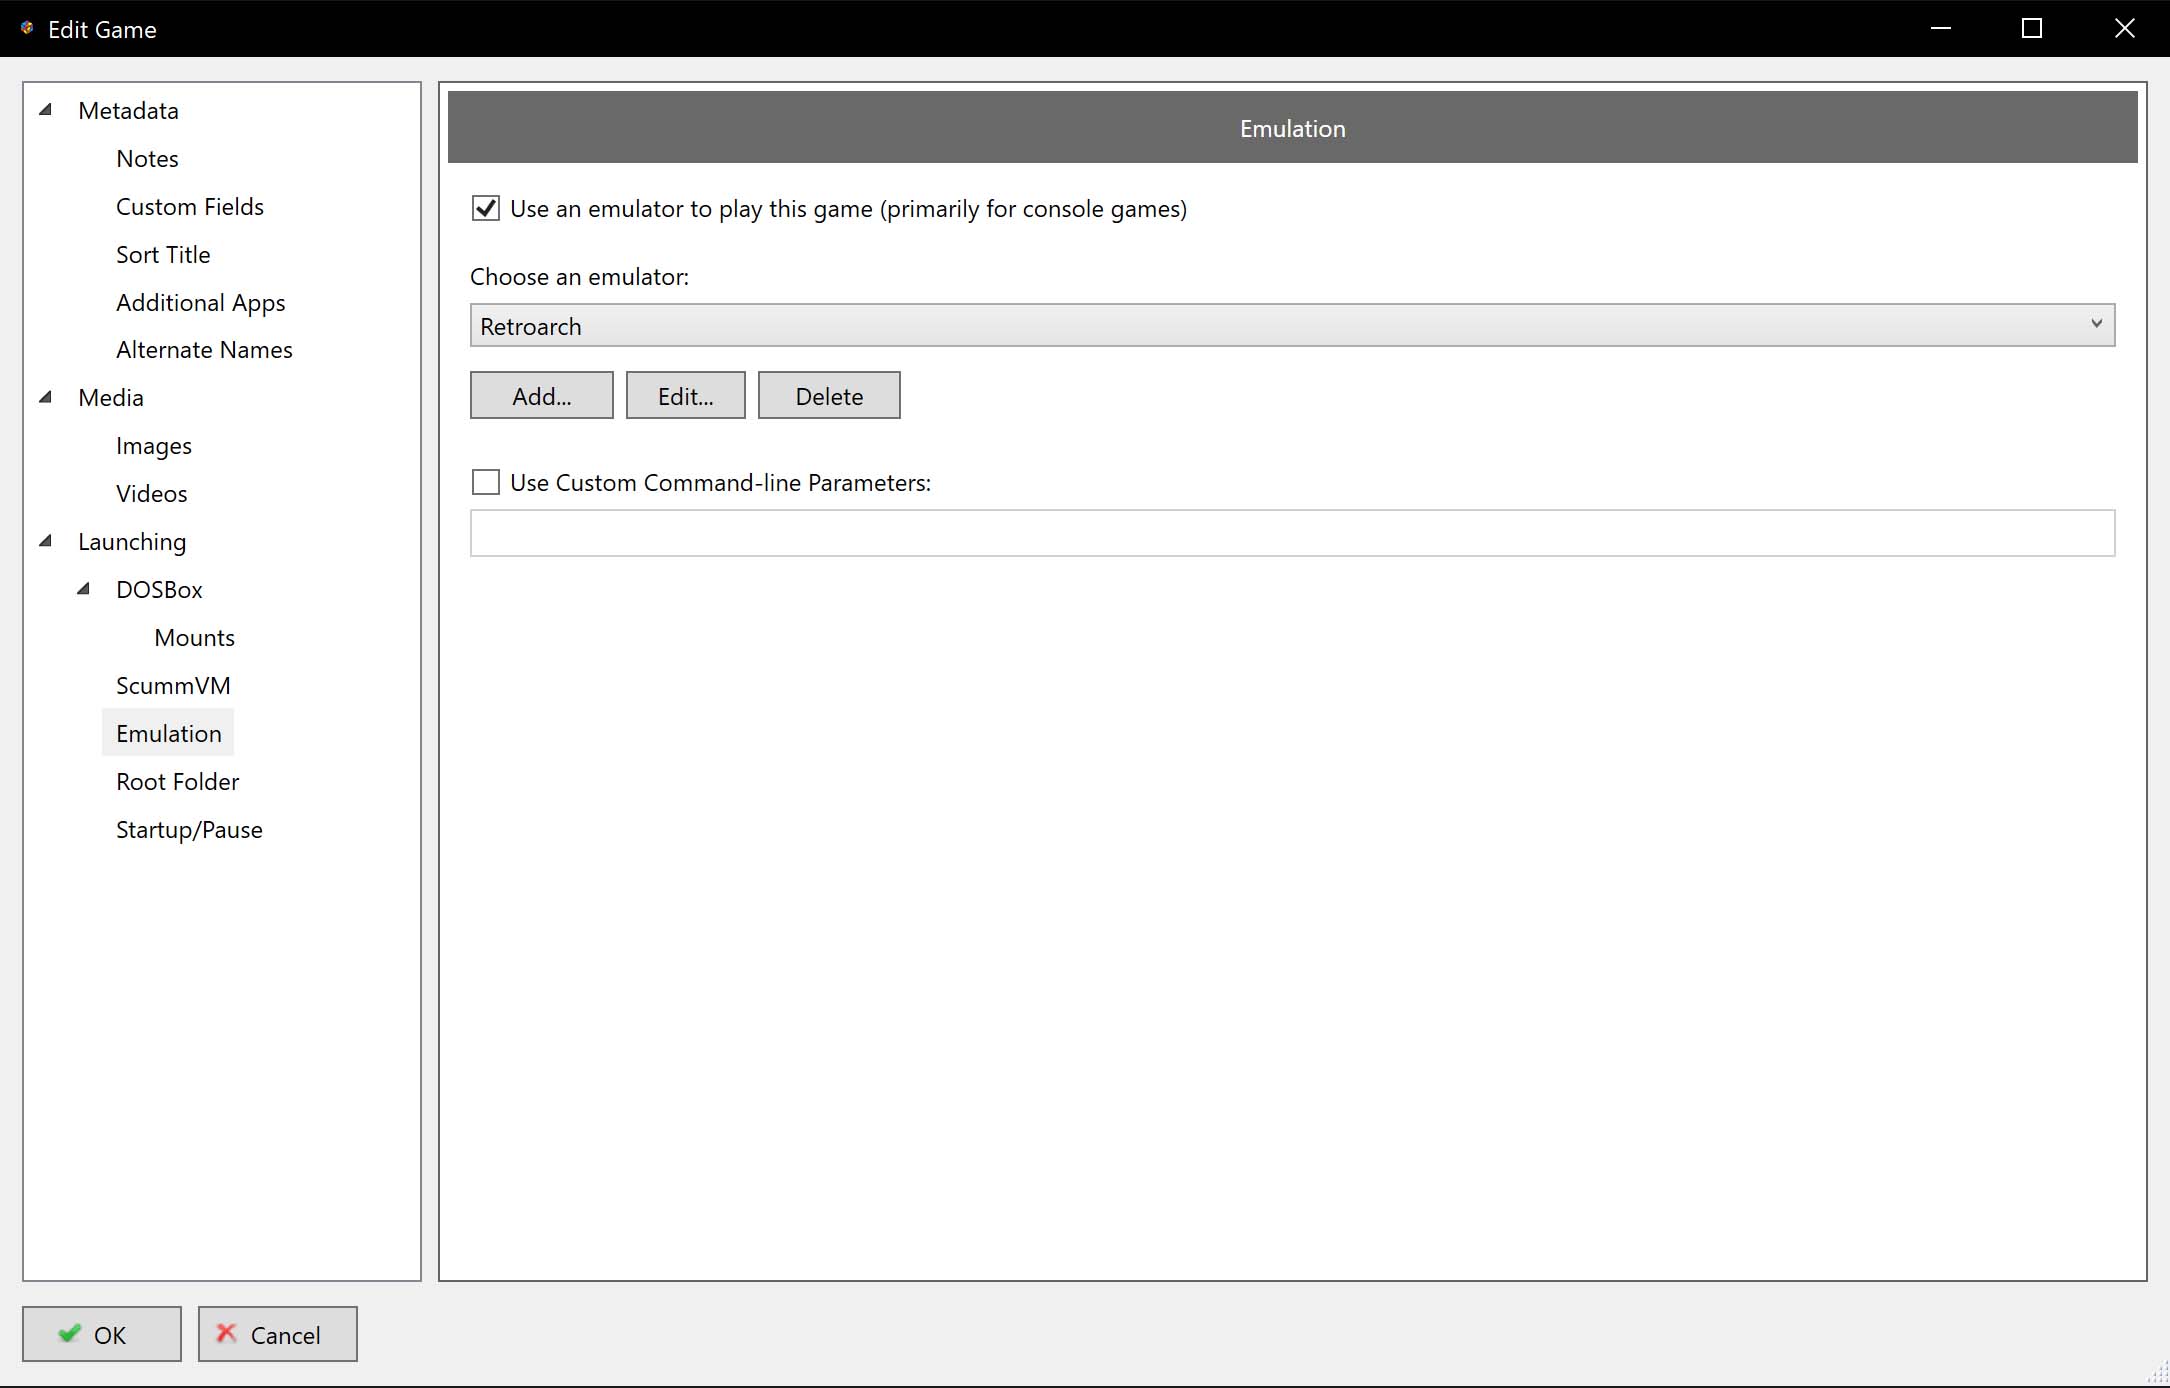
Task: Click the window resize grip icon
Action: click(x=2158, y=1374)
